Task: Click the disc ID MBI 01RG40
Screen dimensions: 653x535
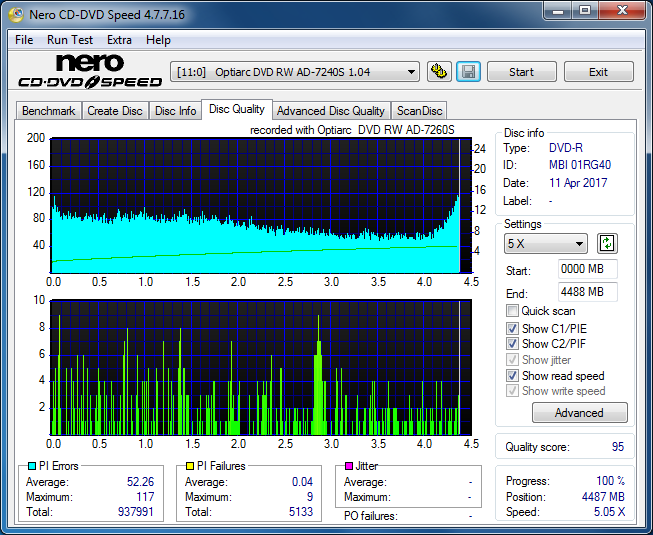Action: click(x=580, y=165)
